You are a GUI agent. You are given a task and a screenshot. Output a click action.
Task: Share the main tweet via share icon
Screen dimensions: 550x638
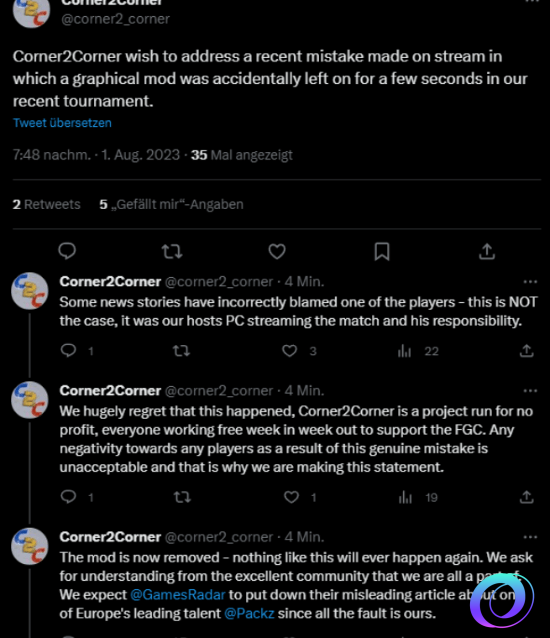click(487, 251)
